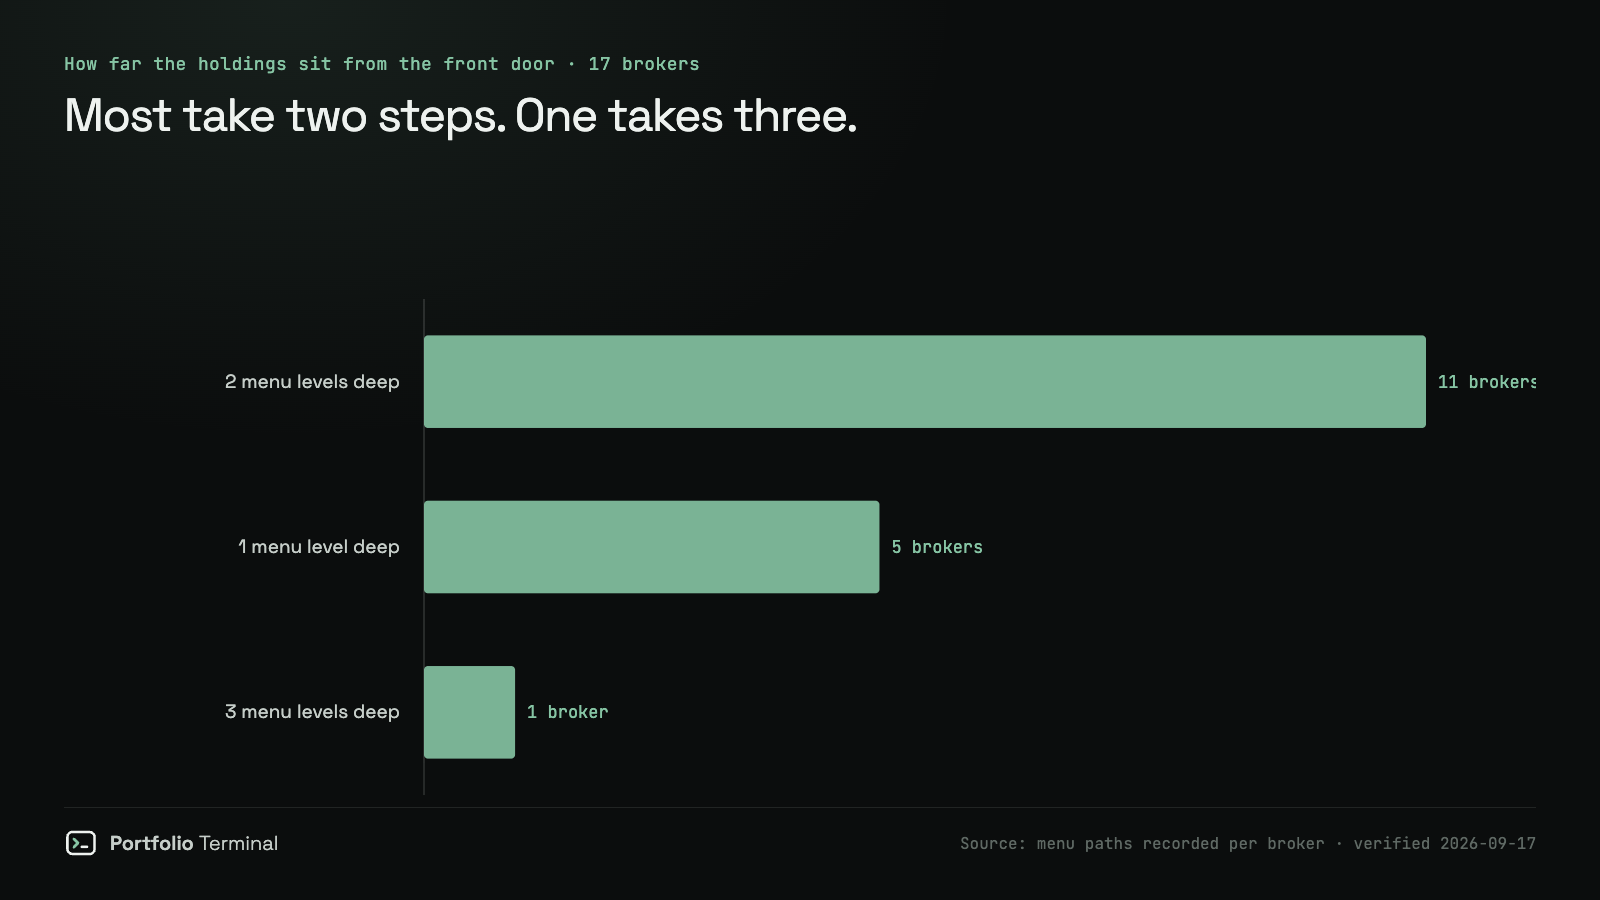Click the 1 broker value label

(x=568, y=712)
